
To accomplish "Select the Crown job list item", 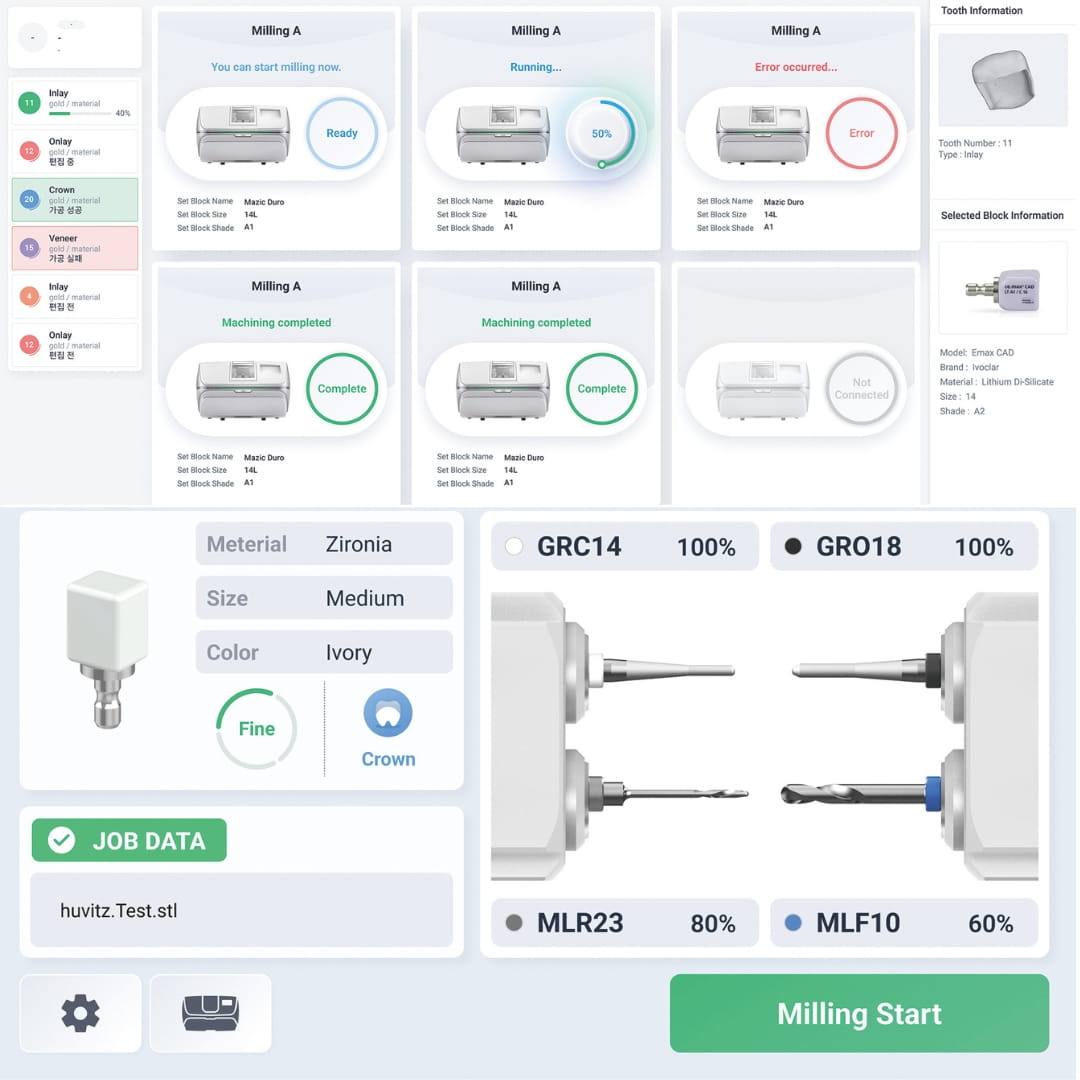I will pos(74,200).
